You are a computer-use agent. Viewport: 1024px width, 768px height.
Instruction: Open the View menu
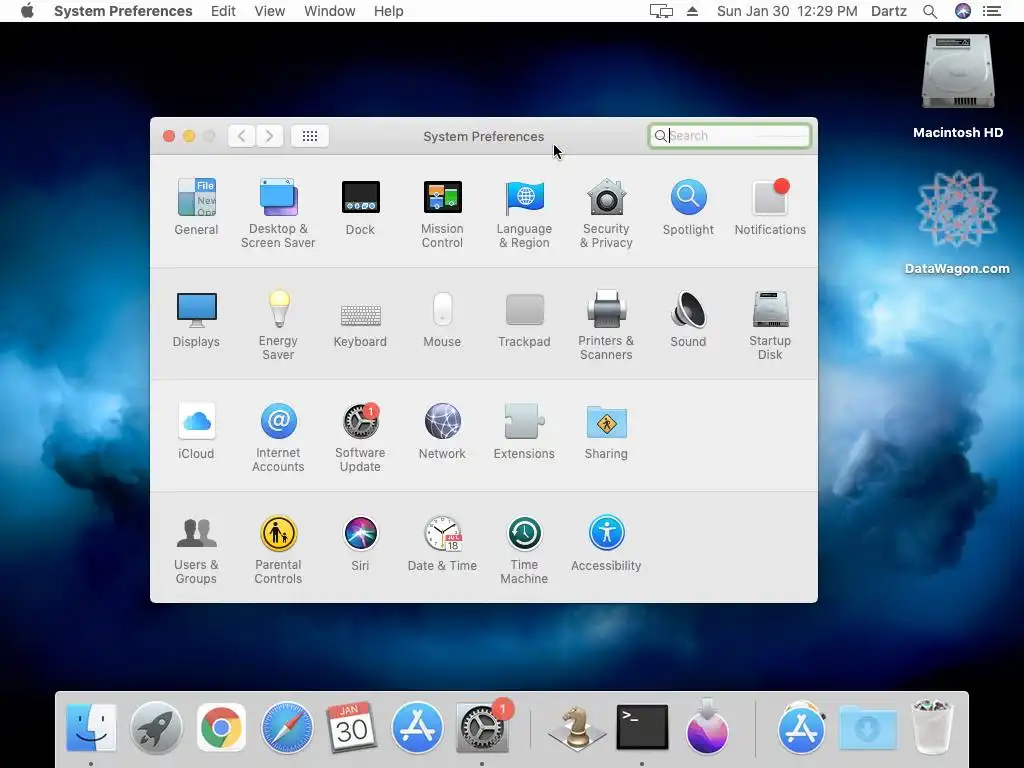tap(270, 11)
